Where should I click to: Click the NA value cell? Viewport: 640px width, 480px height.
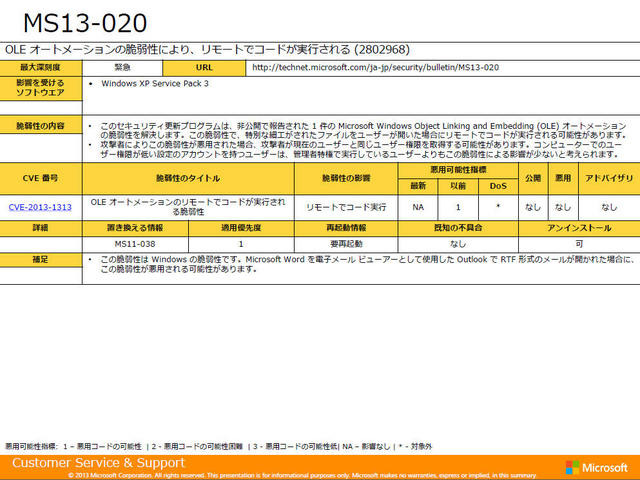point(418,207)
